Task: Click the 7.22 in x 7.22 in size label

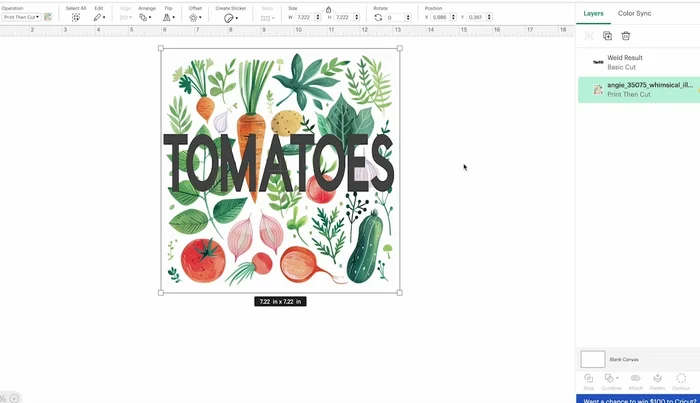Action: click(280, 302)
